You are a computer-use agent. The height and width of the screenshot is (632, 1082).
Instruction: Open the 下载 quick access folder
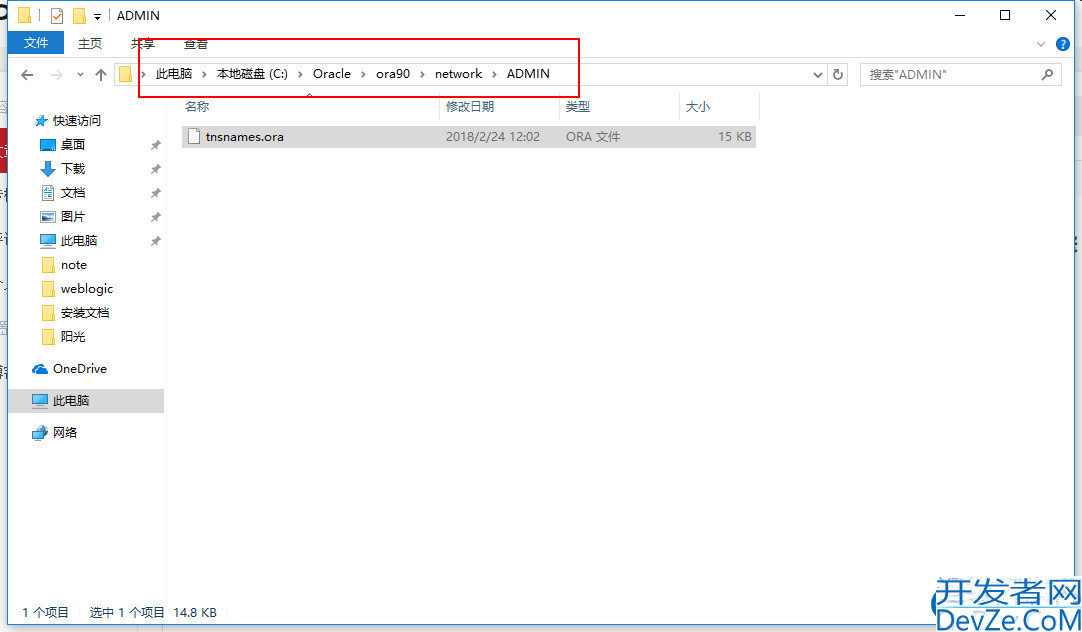pos(73,169)
